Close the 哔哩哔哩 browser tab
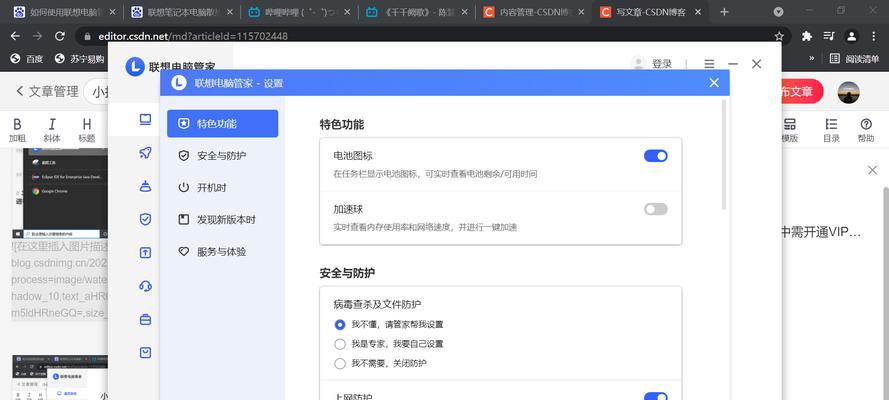The width and height of the screenshot is (889, 400). pyautogui.click(x=348, y=12)
